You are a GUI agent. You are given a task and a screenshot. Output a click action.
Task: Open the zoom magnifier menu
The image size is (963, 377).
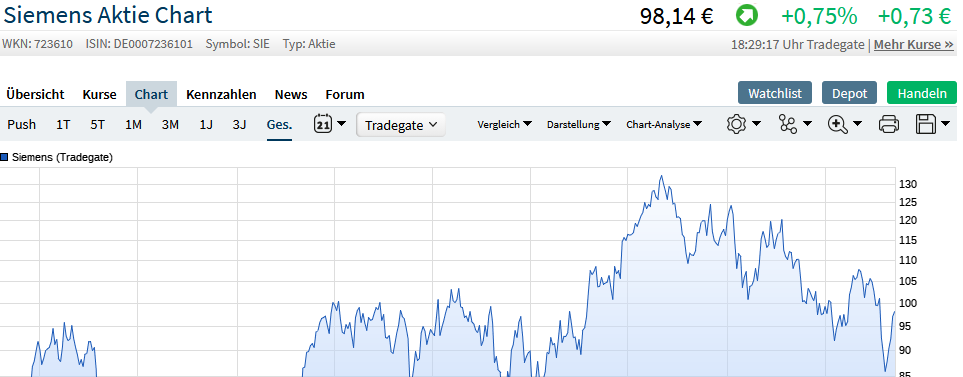tap(845, 124)
